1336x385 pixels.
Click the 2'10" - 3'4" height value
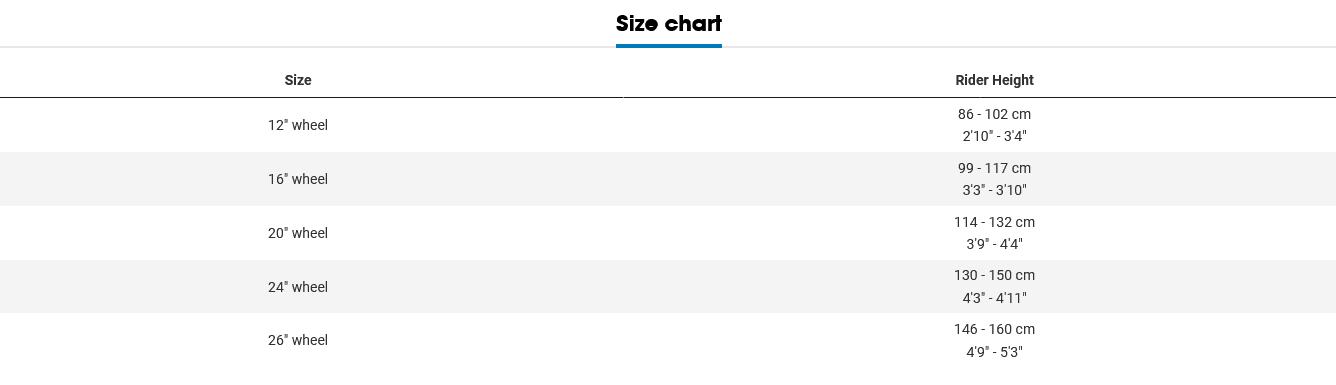point(994,136)
